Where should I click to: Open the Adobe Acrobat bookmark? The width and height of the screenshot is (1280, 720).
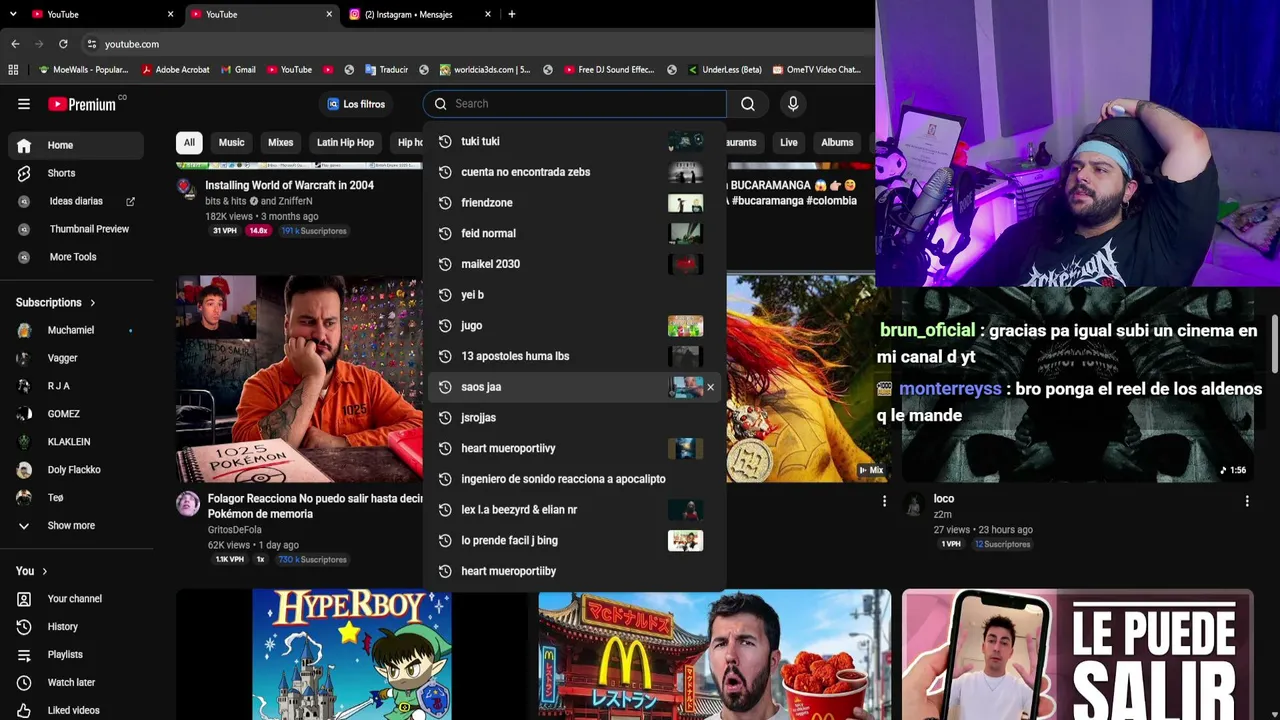(x=176, y=70)
